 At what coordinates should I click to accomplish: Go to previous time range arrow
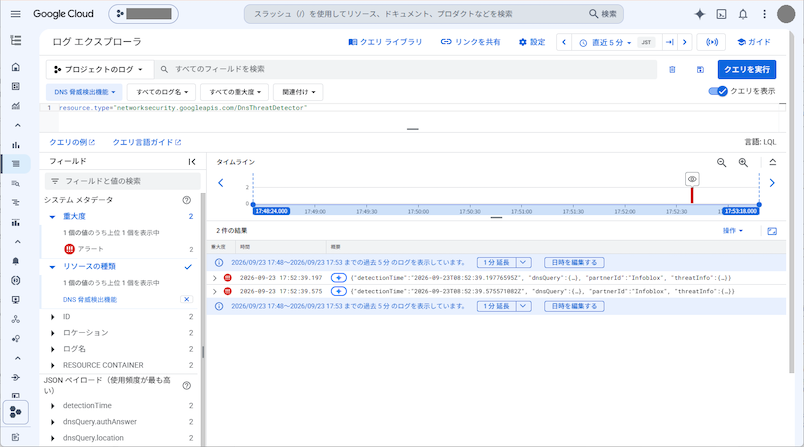(x=564, y=42)
